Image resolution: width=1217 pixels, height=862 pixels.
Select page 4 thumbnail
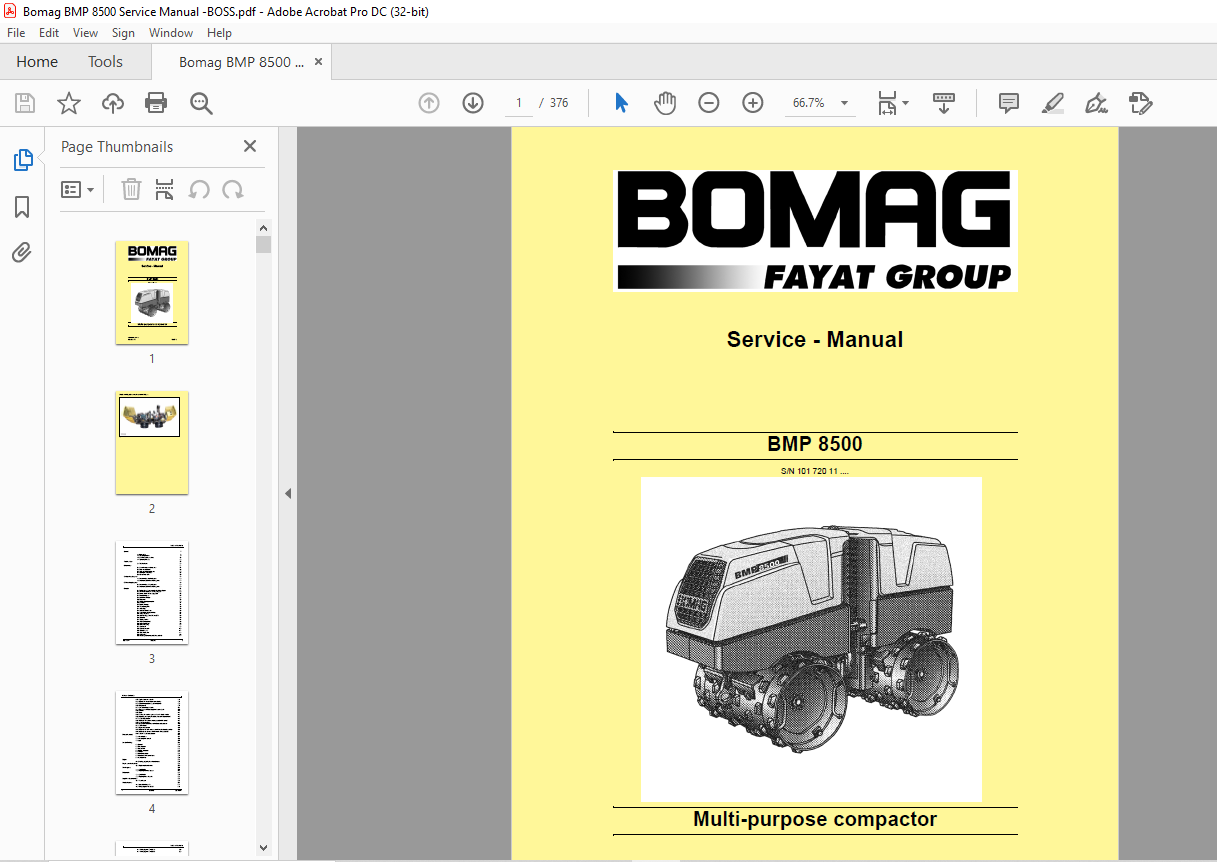[152, 742]
